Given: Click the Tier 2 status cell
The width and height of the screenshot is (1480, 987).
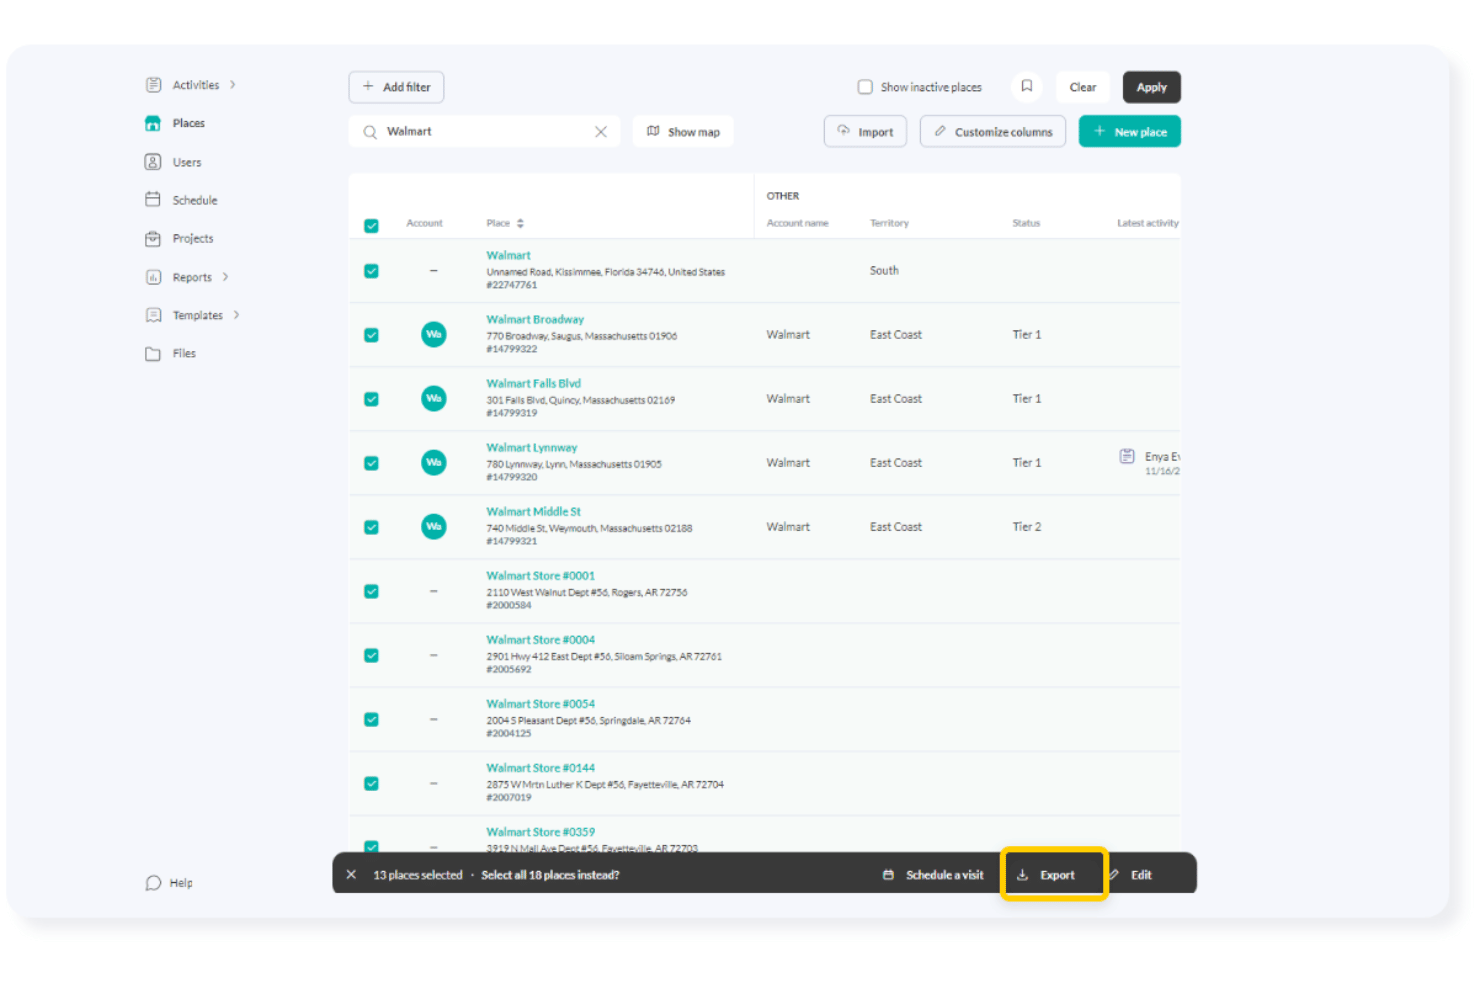Looking at the screenshot, I should [x=1026, y=527].
